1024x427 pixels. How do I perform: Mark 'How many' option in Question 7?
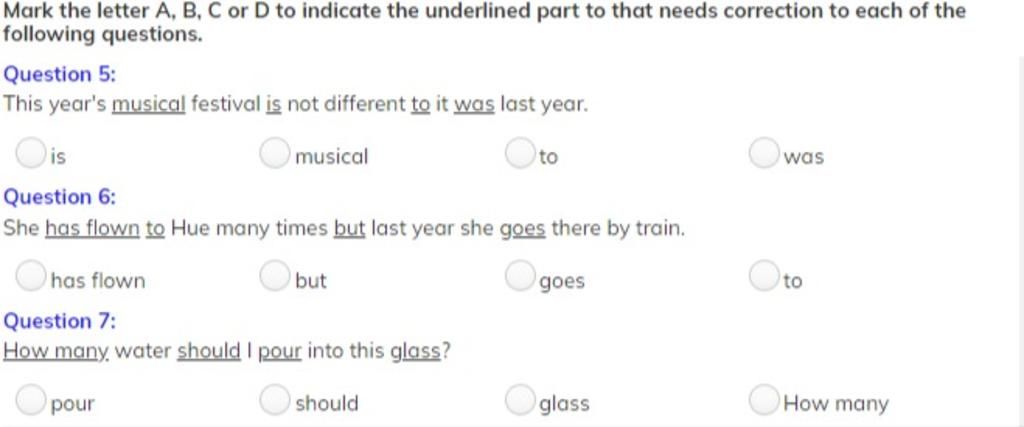[764, 400]
